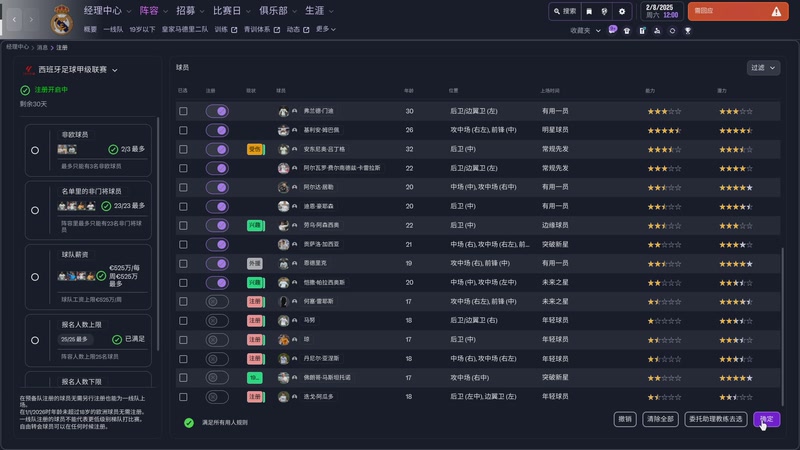Click the date 2/8/2025 display
Screen dimensions: 800x450
coord(659,8)
